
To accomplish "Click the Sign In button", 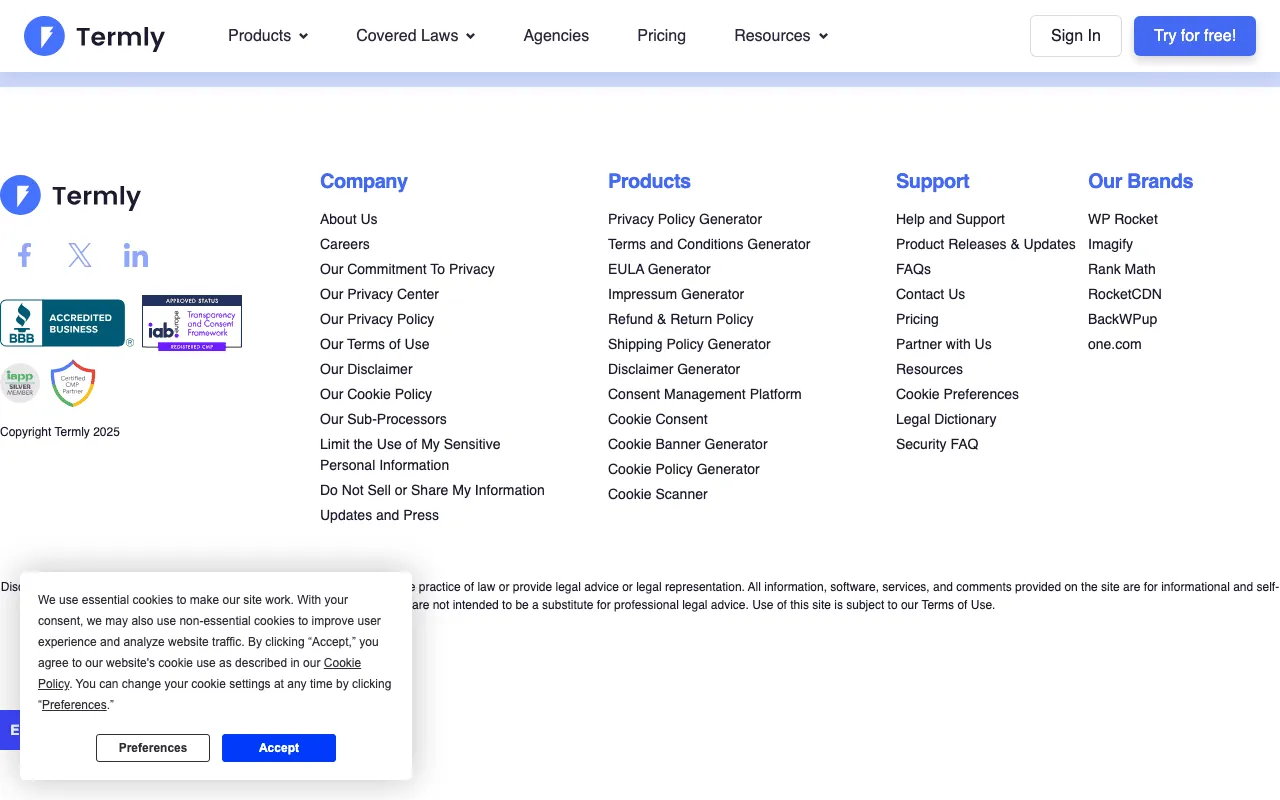I will point(1075,35).
